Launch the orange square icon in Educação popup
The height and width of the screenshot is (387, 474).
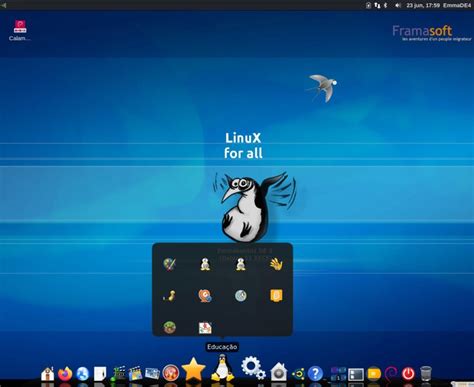[276, 296]
